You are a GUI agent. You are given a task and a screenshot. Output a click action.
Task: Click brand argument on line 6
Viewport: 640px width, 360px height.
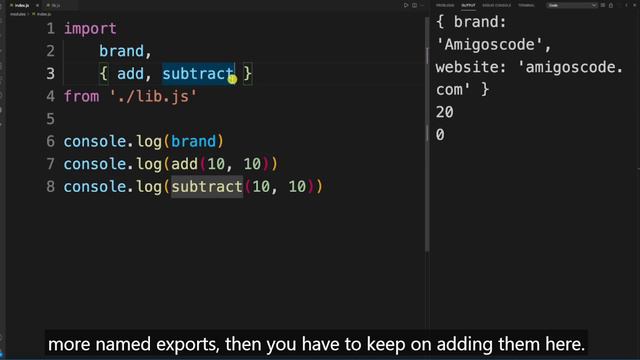coord(193,141)
